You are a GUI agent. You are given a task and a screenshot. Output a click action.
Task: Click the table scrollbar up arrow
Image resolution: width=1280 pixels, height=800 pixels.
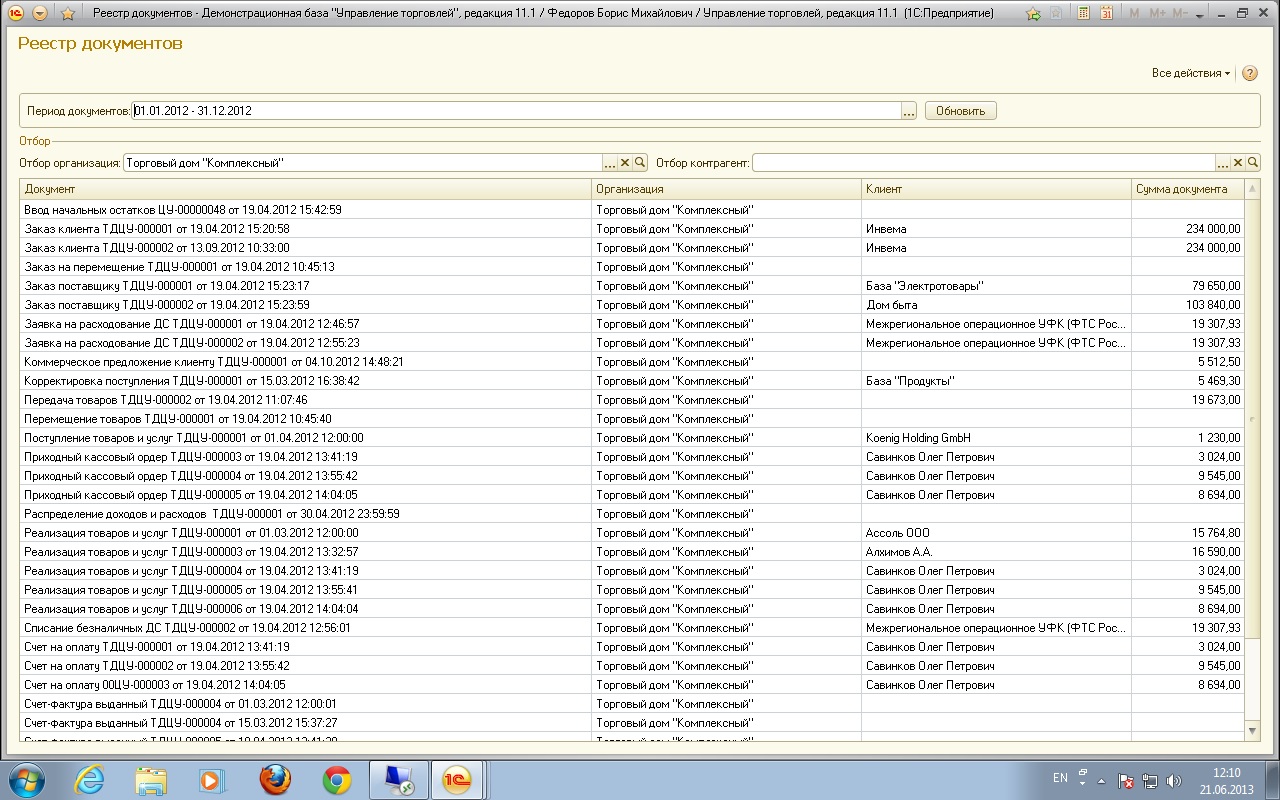1253,189
